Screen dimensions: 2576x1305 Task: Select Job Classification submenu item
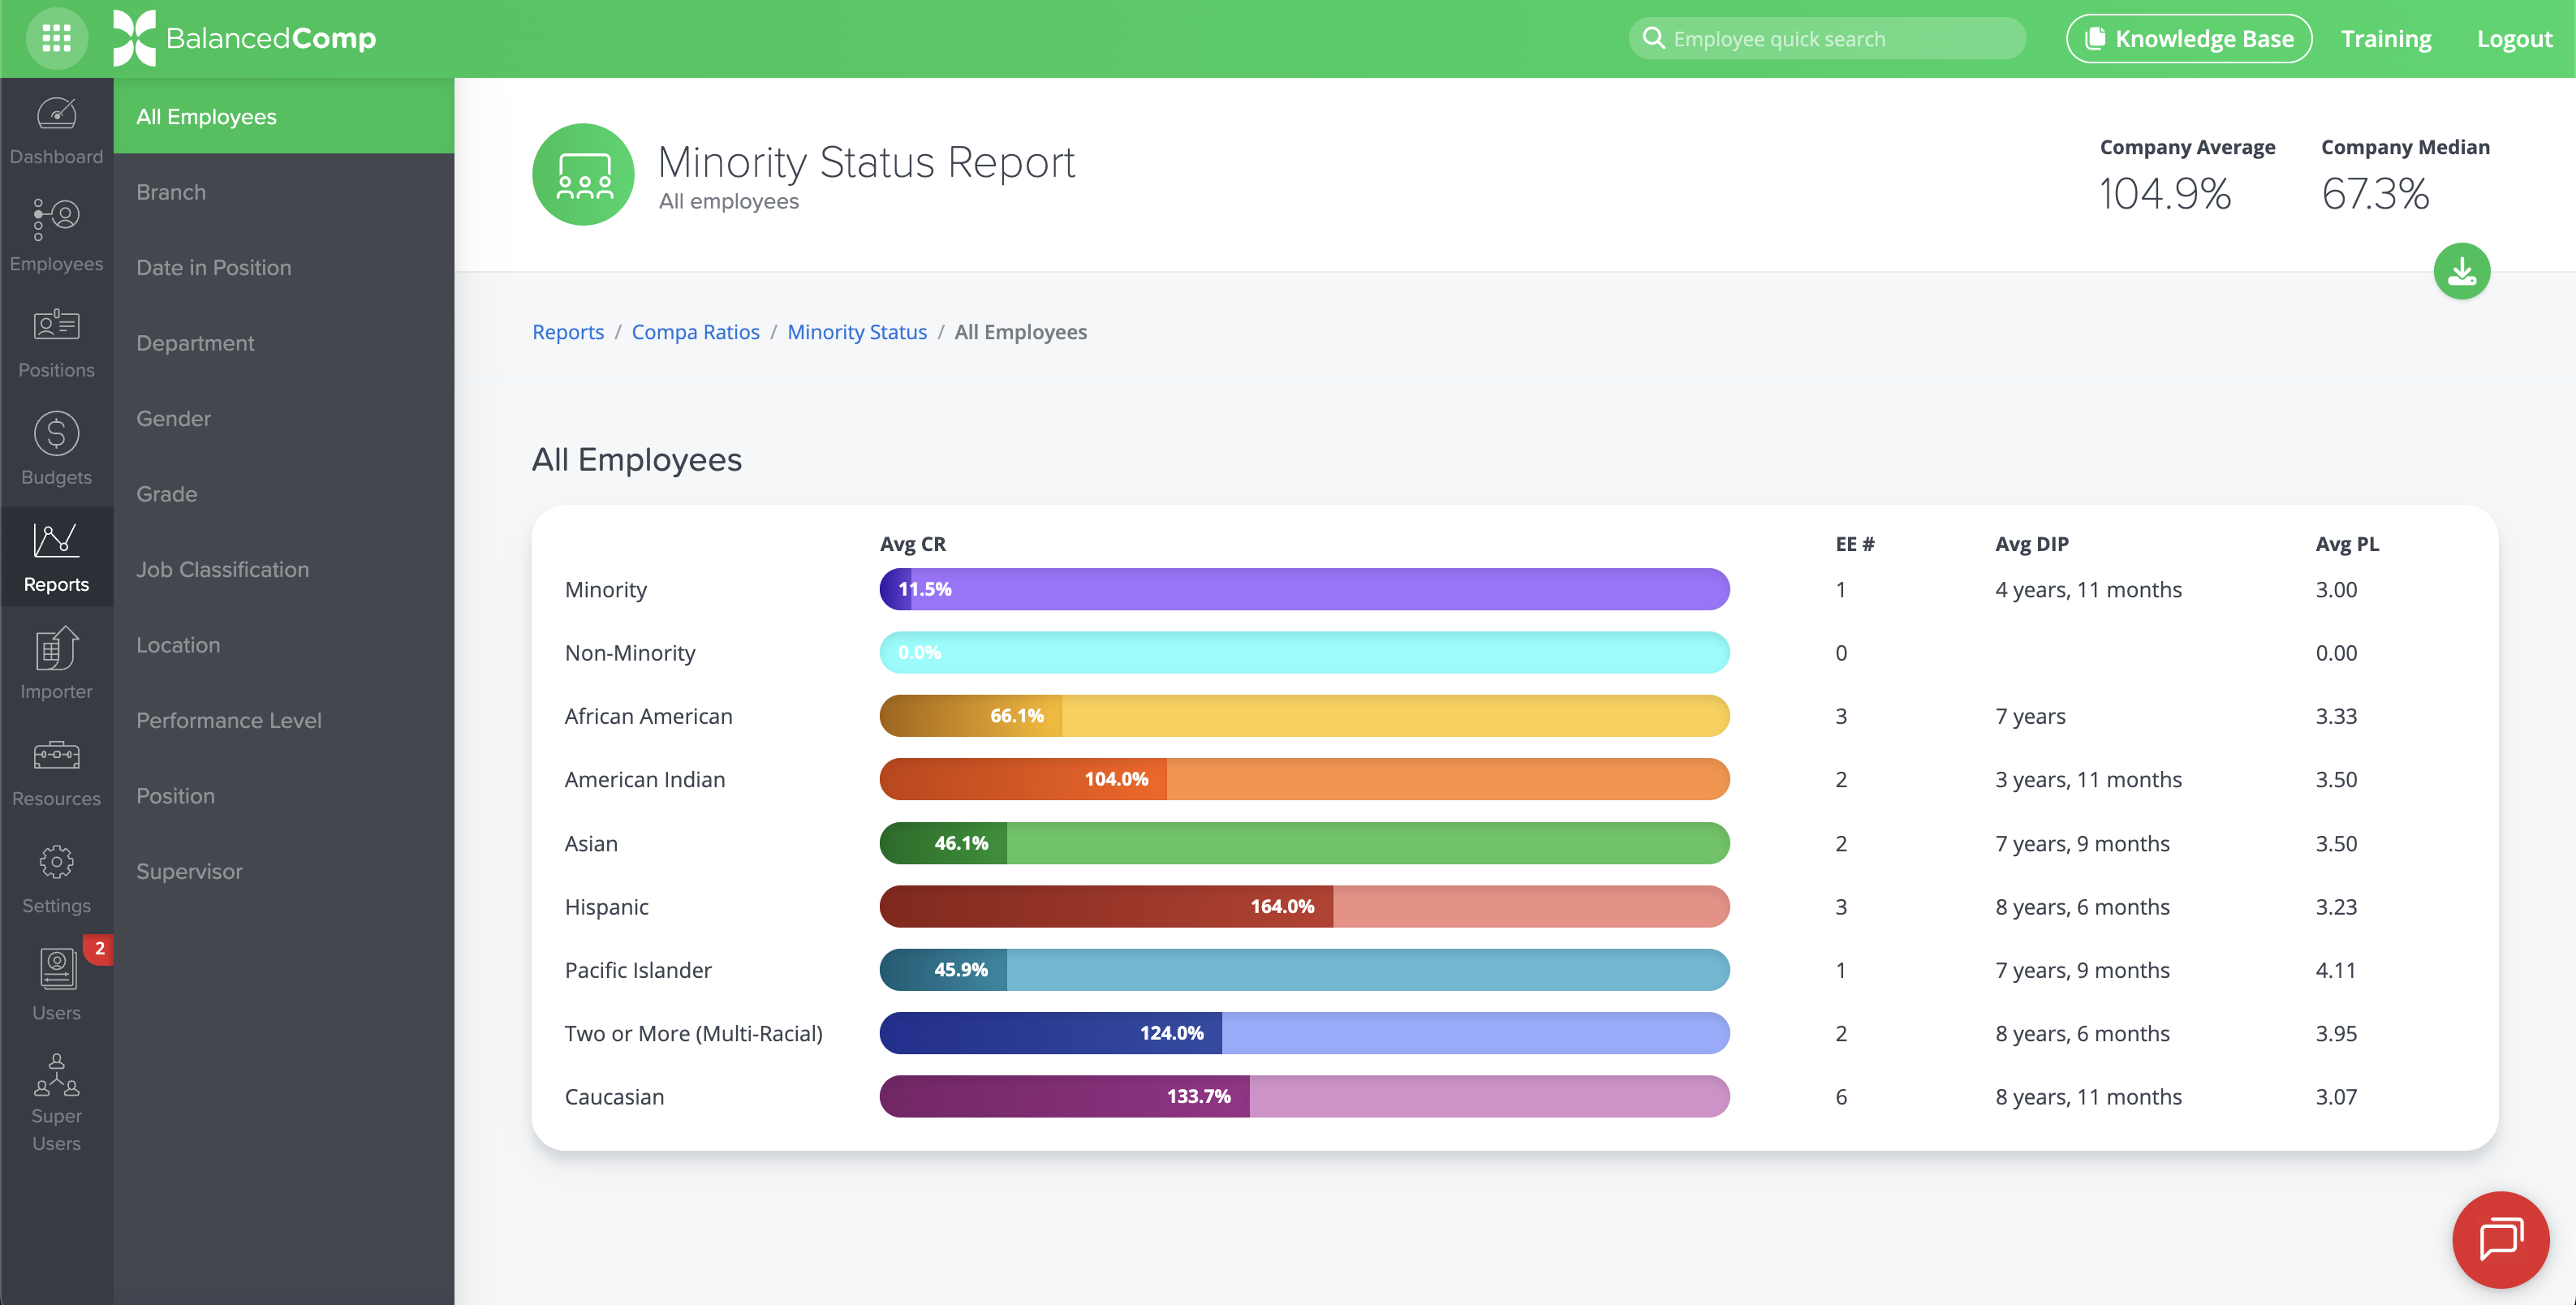coord(222,569)
